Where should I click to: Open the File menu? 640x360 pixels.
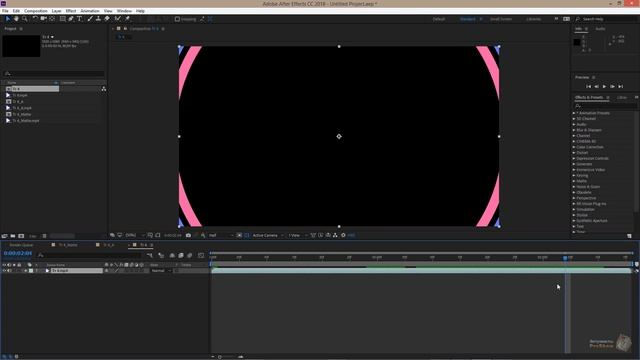(x=5, y=11)
